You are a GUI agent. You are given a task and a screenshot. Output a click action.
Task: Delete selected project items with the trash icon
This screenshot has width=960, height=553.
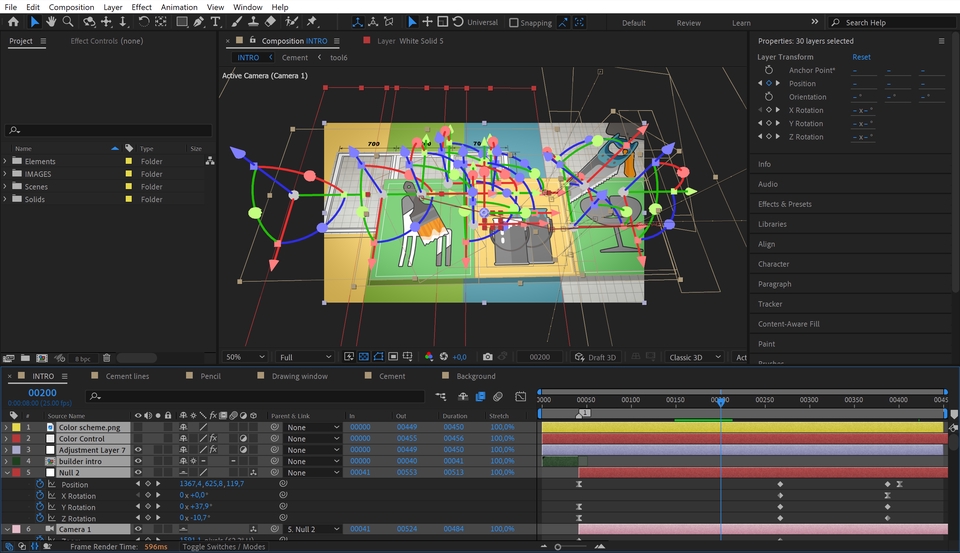tap(107, 358)
